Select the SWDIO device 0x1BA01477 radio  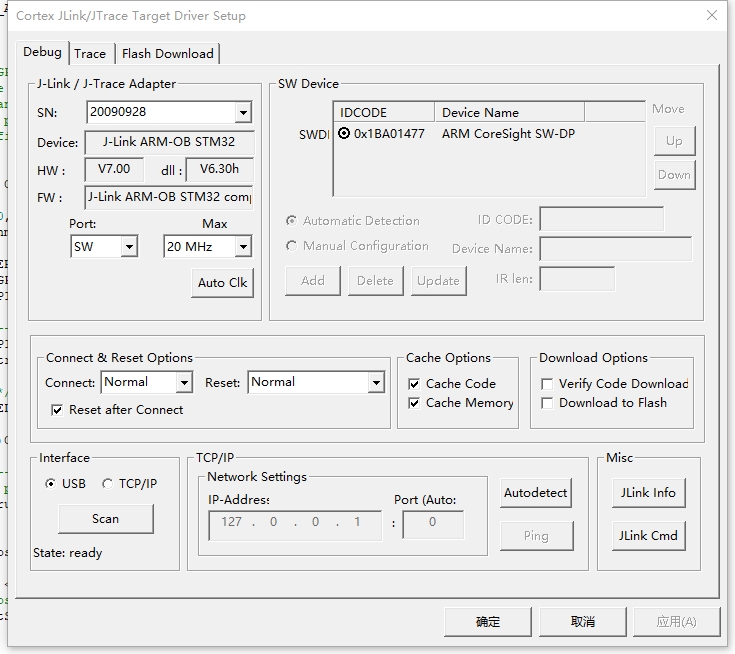point(344,134)
